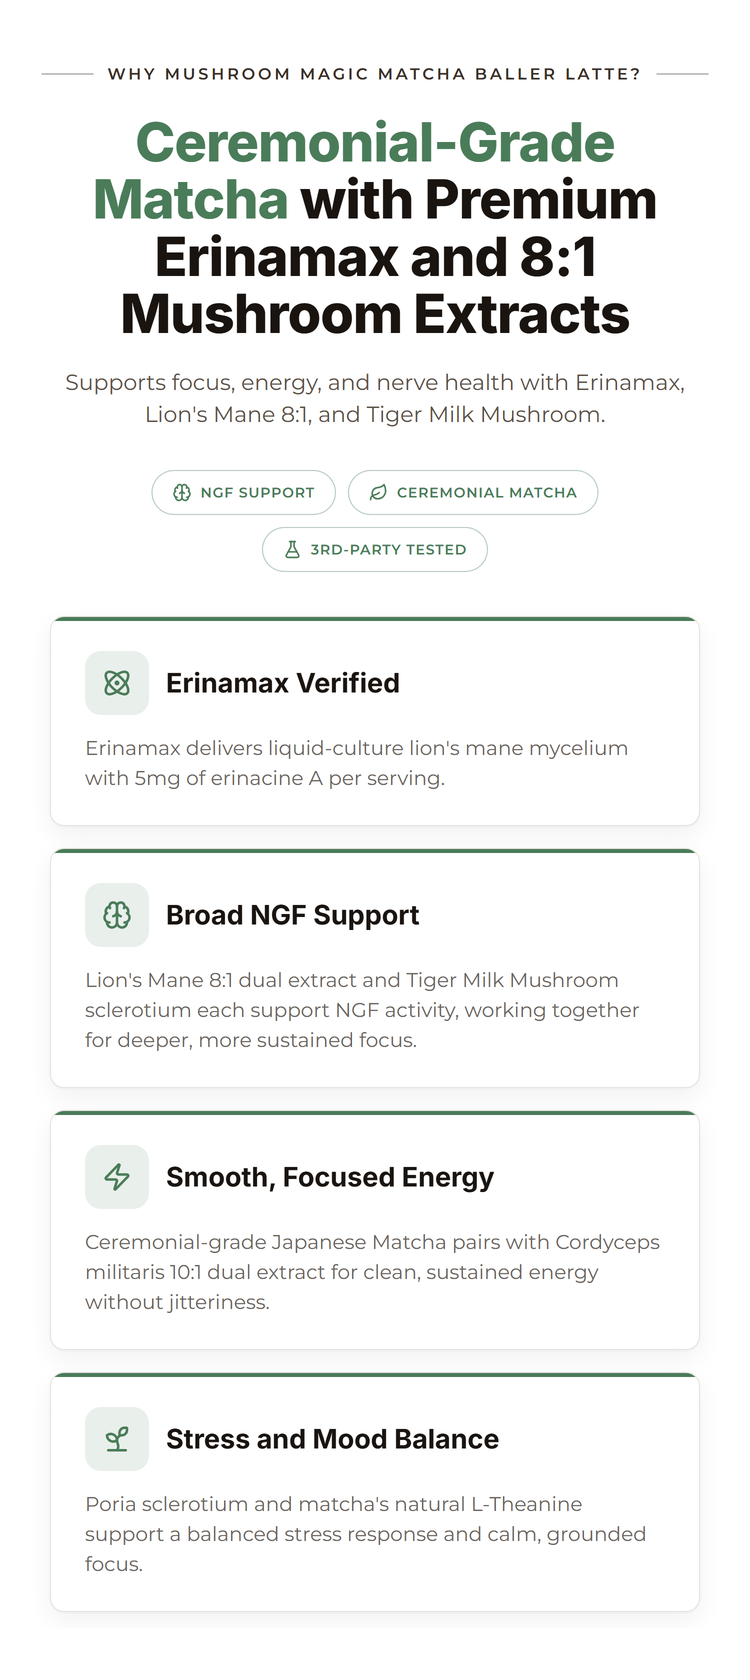Click the Why Mushroom Magic Matcha Baller Latte label

tap(374, 74)
